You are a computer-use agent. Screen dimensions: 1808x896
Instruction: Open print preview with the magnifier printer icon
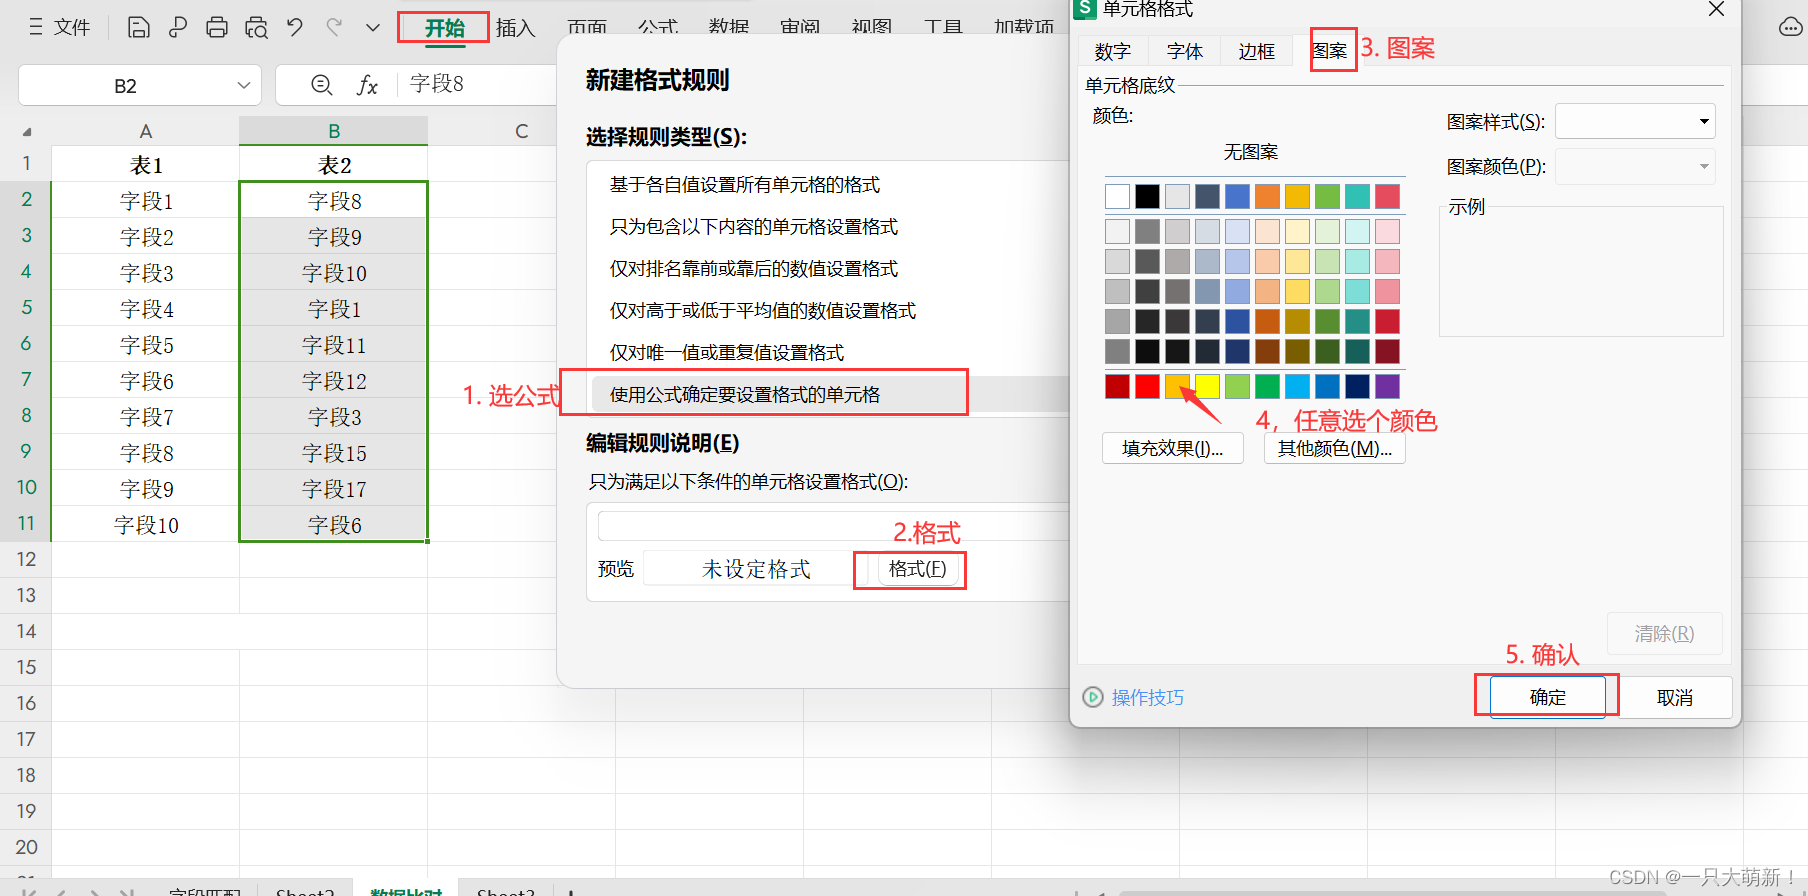[256, 27]
